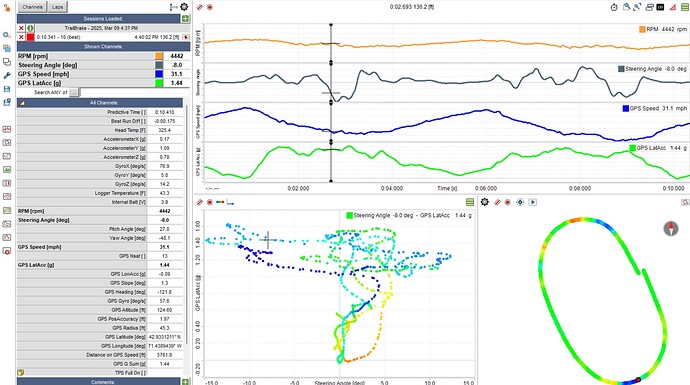The image size is (690, 385).
Task: Click the orange RPM color swatch
Action: 159,56
